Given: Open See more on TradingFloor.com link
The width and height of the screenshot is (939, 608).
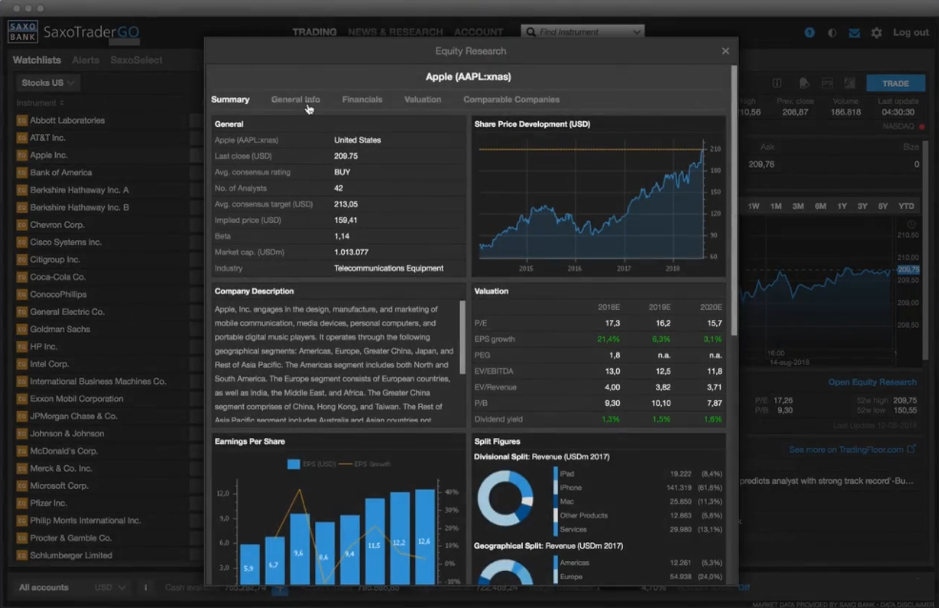Looking at the screenshot, I should click(x=852, y=449).
